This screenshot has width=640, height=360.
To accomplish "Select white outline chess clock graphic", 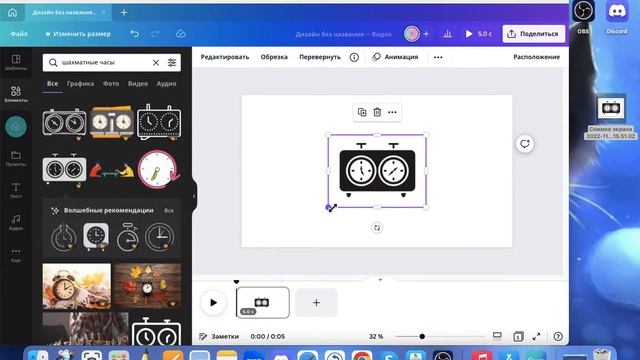I will pyautogui.click(x=64, y=122).
